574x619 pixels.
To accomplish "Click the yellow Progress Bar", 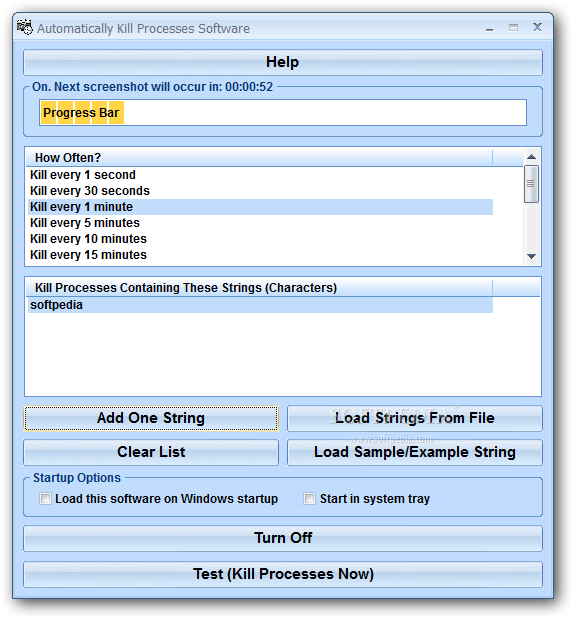I will click(283, 113).
